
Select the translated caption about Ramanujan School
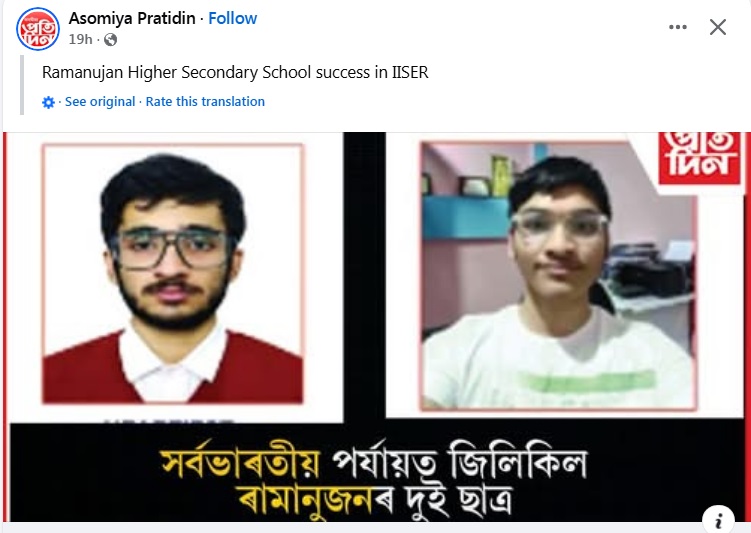pos(235,72)
